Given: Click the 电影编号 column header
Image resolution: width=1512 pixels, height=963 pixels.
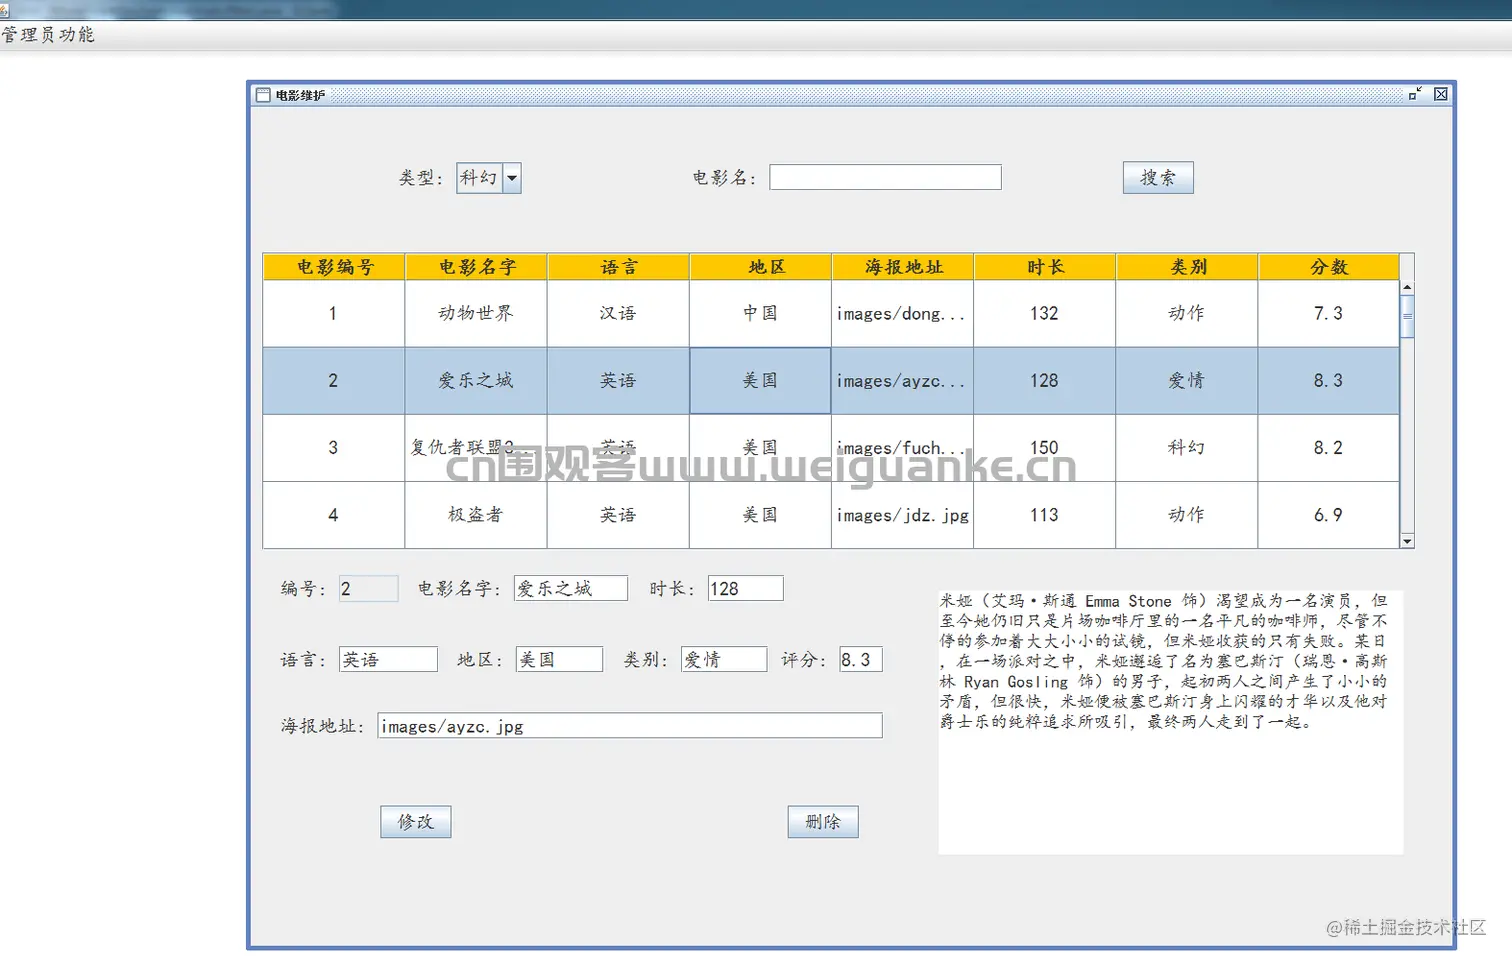Looking at the screenshot, I should (x=334, y=267).
